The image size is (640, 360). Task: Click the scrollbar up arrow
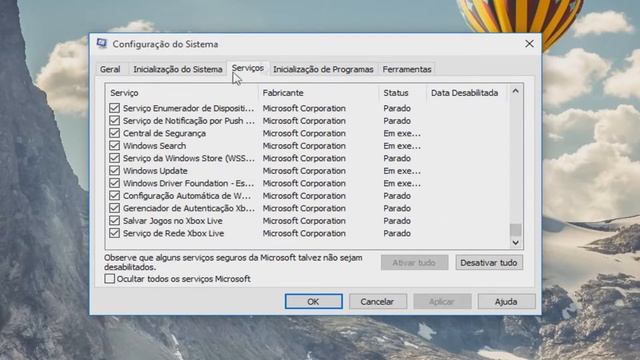[516, 91]
